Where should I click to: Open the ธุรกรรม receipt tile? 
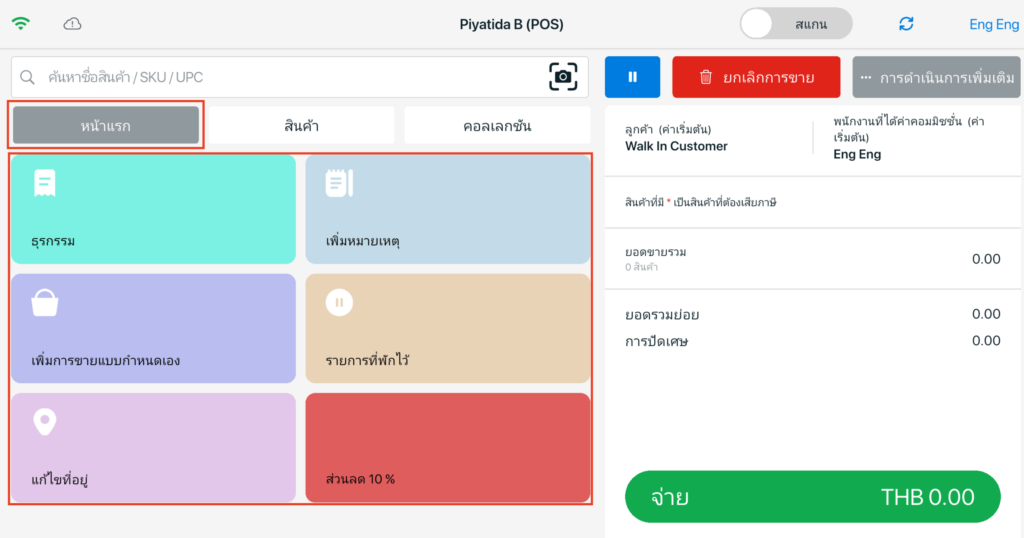pyautogui.click(x=153, y=209)
